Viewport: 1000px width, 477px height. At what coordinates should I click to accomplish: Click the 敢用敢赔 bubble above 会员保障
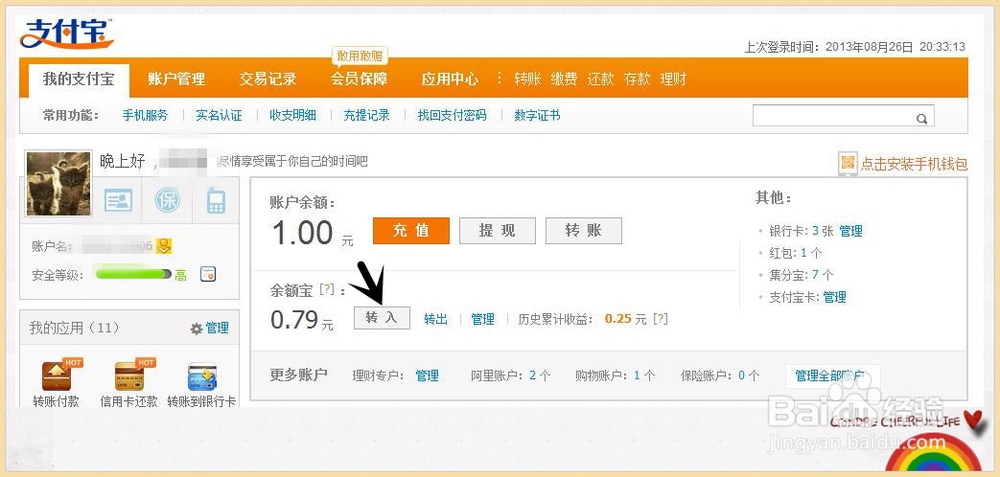[x=359, y=56]
